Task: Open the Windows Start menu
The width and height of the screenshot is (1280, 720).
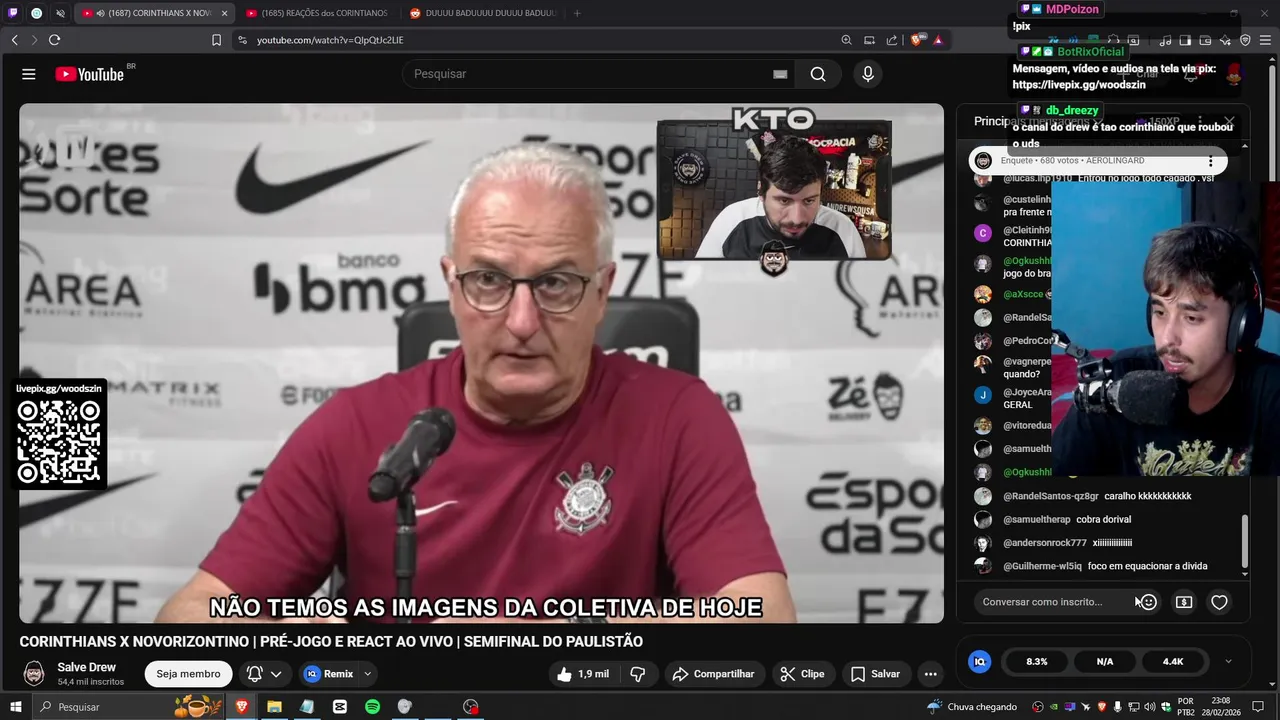Action: (x=15, y=707)
